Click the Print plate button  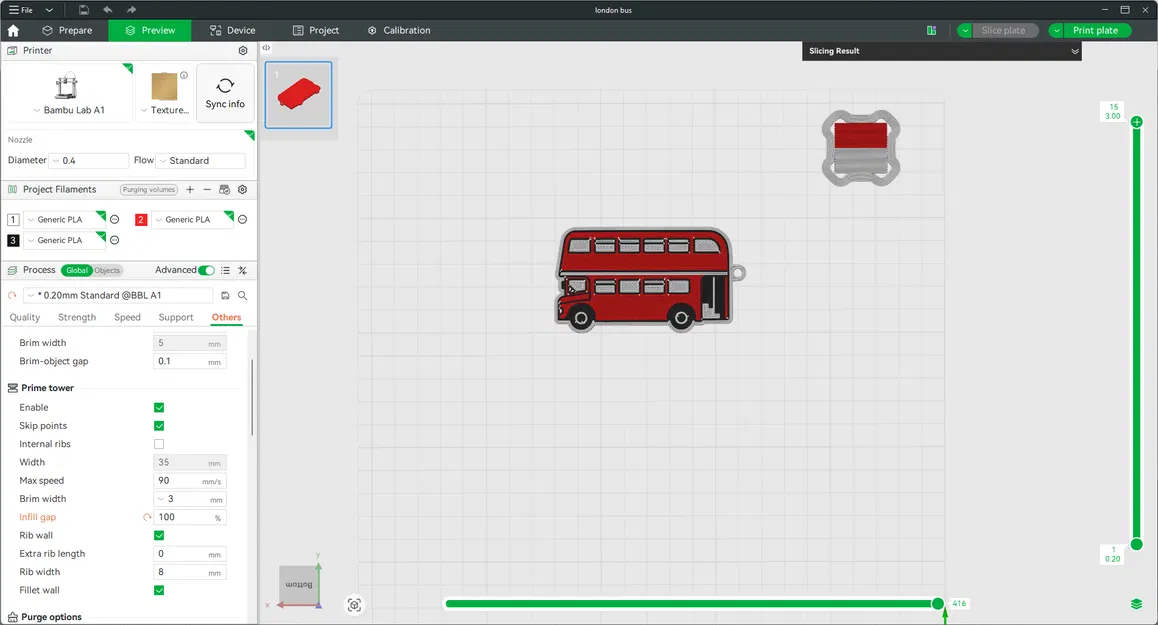pos(1096,30)
